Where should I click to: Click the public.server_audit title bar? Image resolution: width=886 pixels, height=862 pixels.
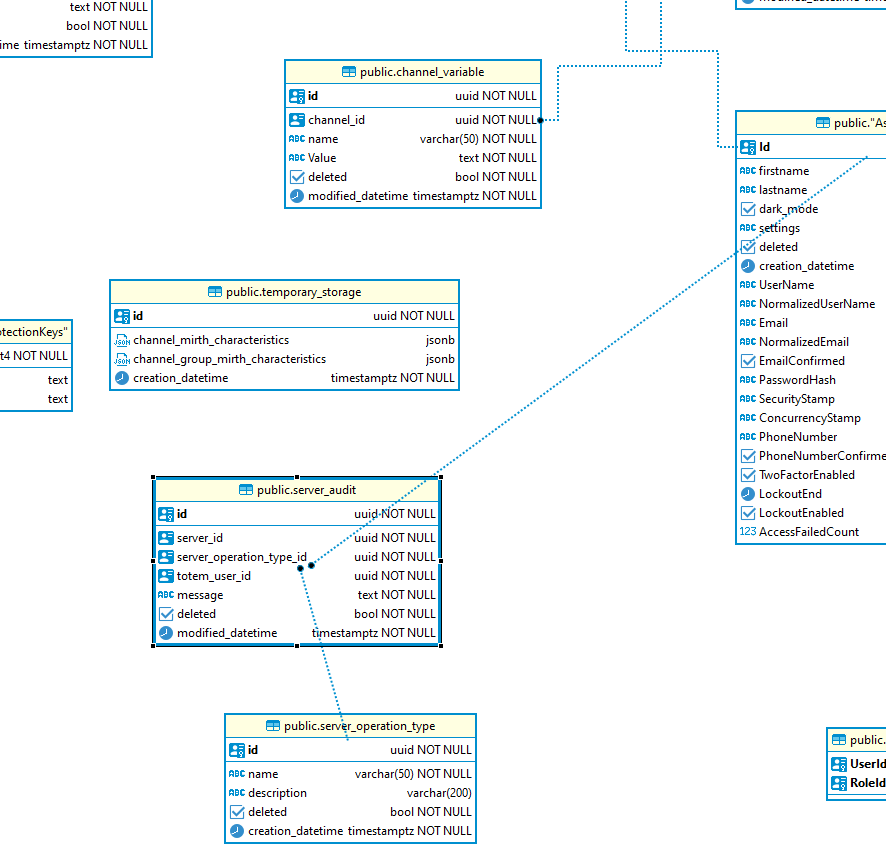pyautogui.click(x=297, y=489)
